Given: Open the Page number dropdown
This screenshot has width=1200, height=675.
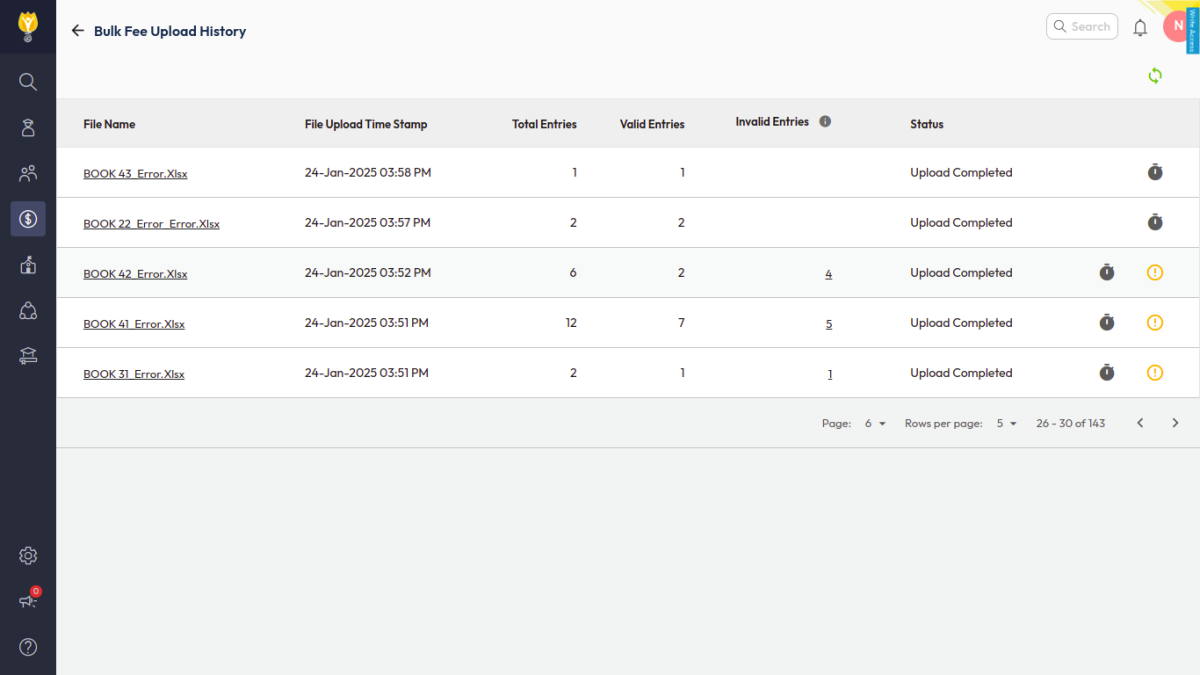Looking at the screenshot, I should tap(871, 423).
